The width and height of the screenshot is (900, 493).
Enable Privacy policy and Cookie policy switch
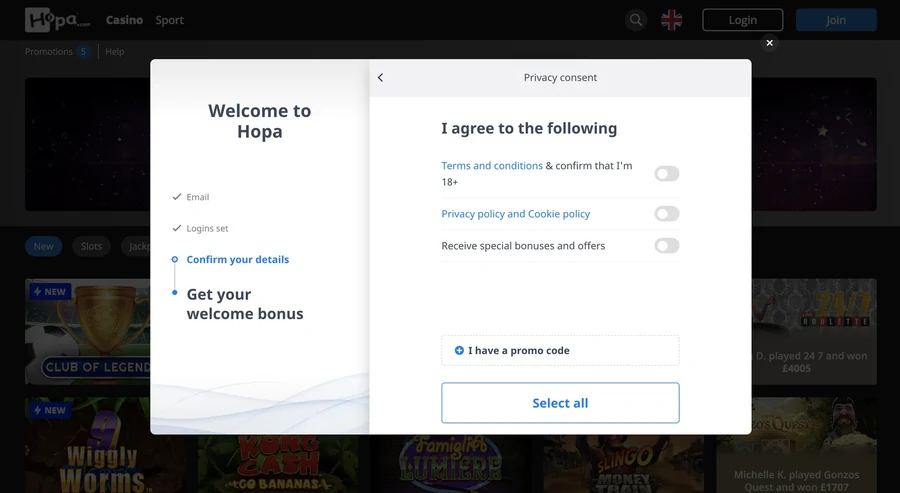click(x=666, y=214)
